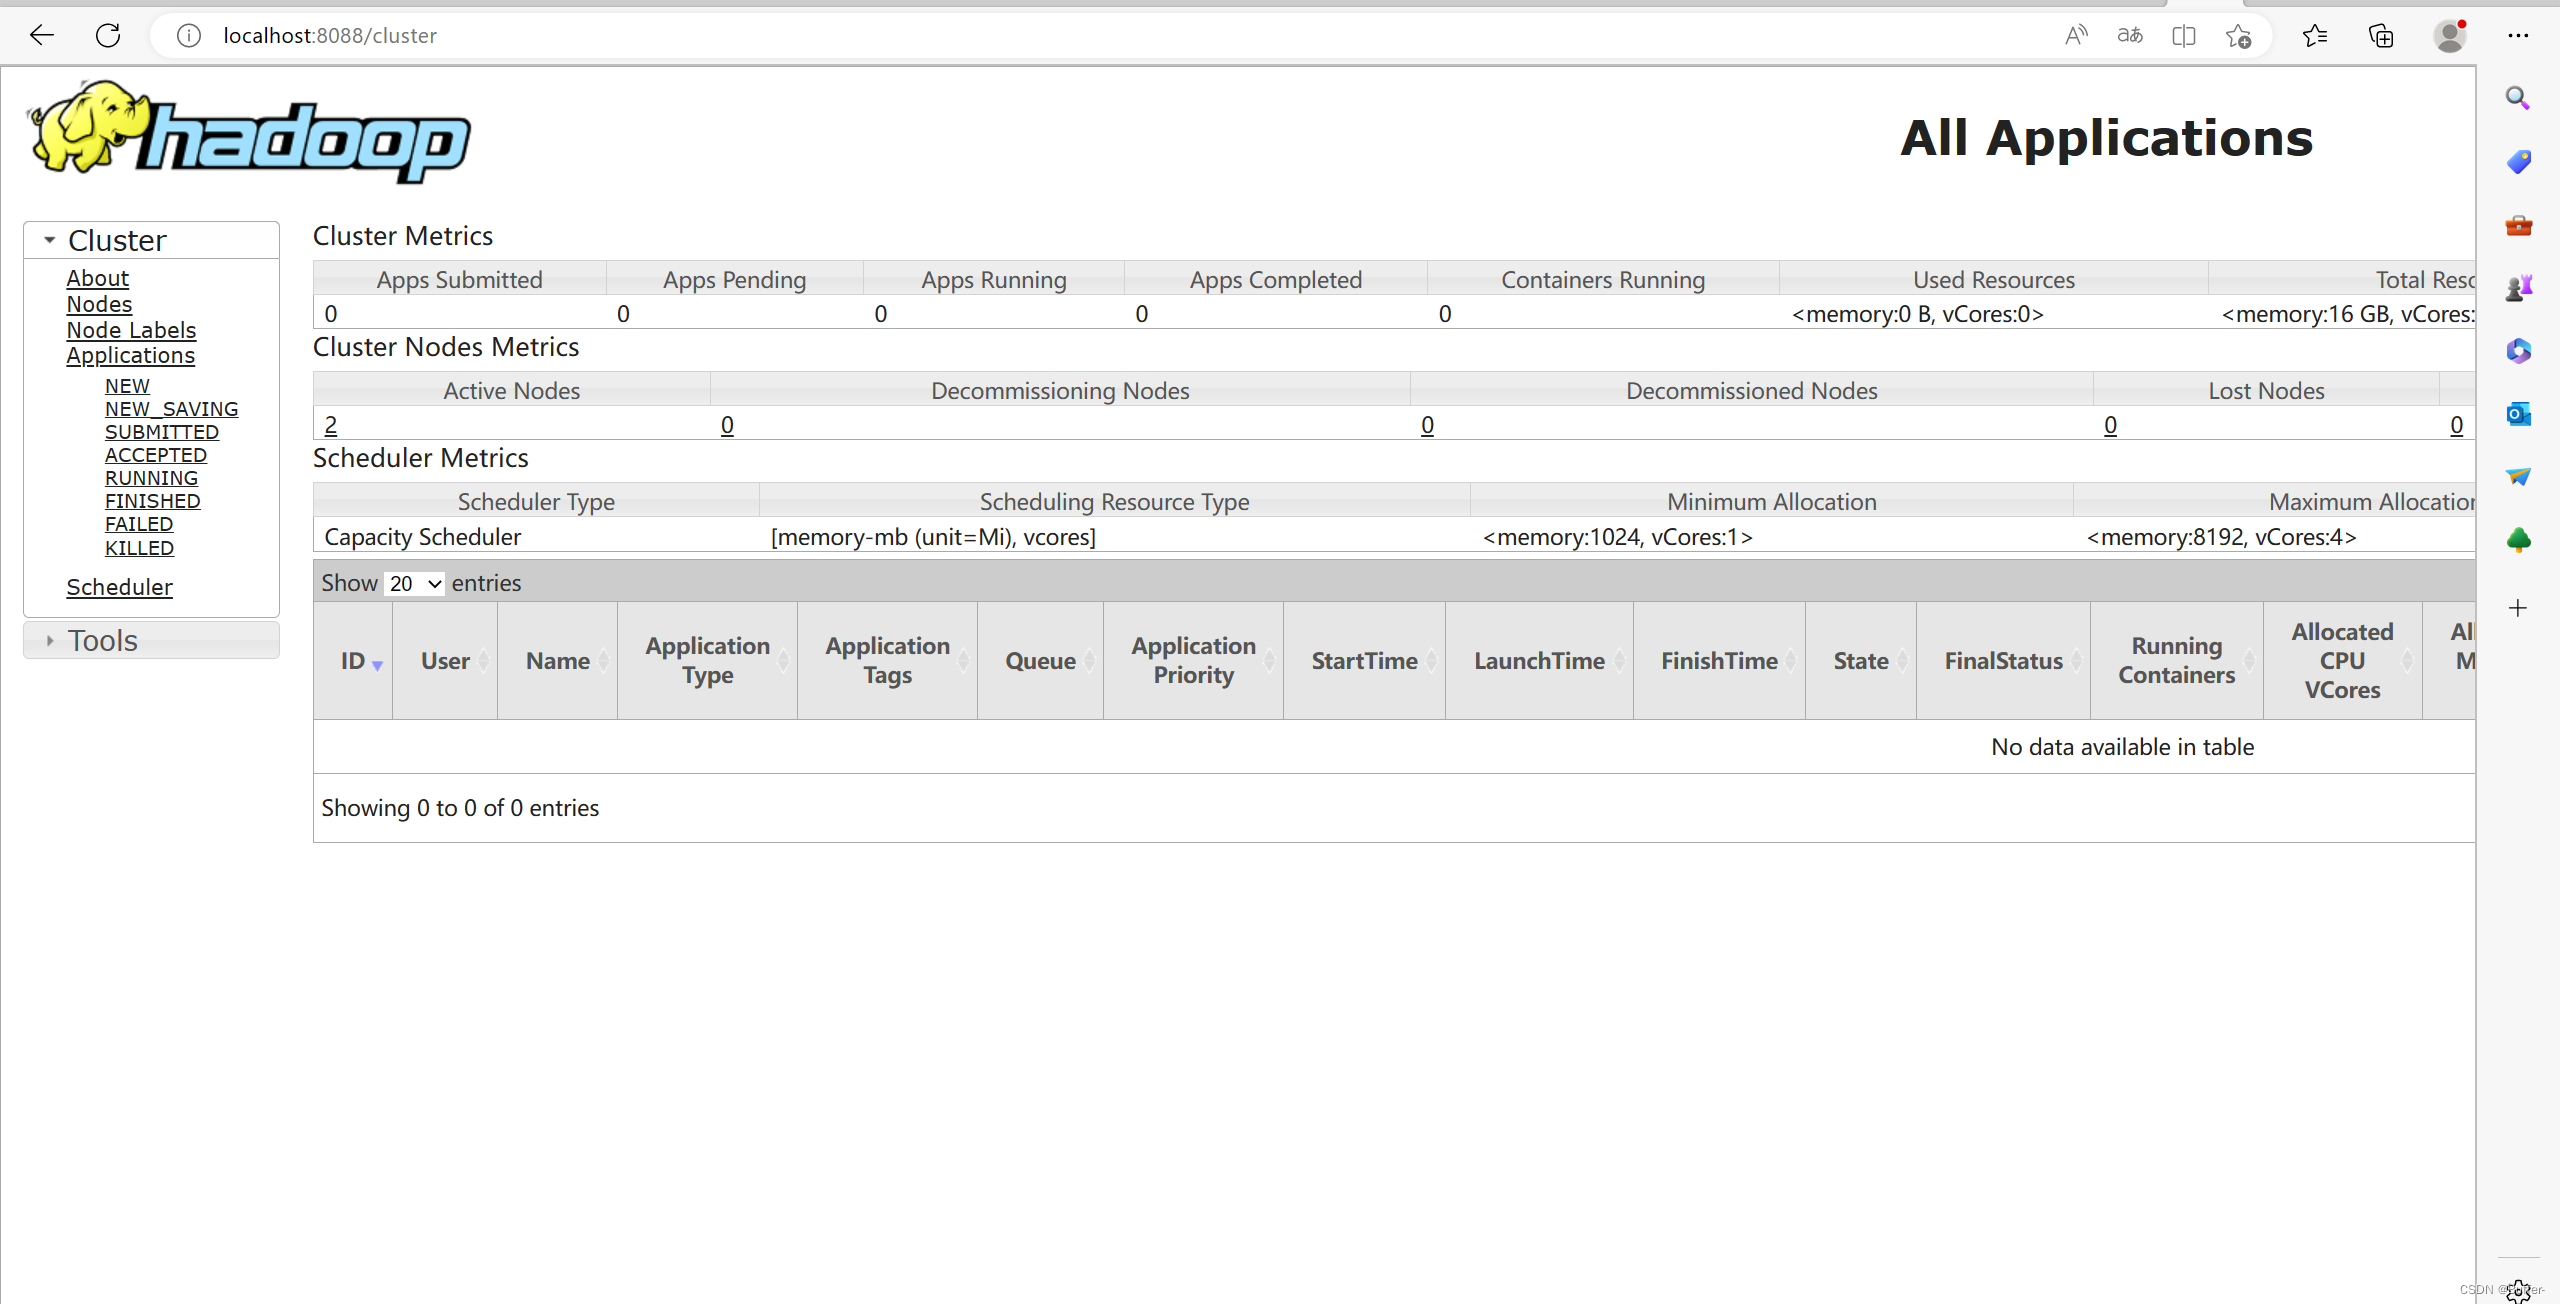Click the browser refresh icon
Image resolution: width=2560 pixels, height=1304 pixels.
[x=108, y=36]
